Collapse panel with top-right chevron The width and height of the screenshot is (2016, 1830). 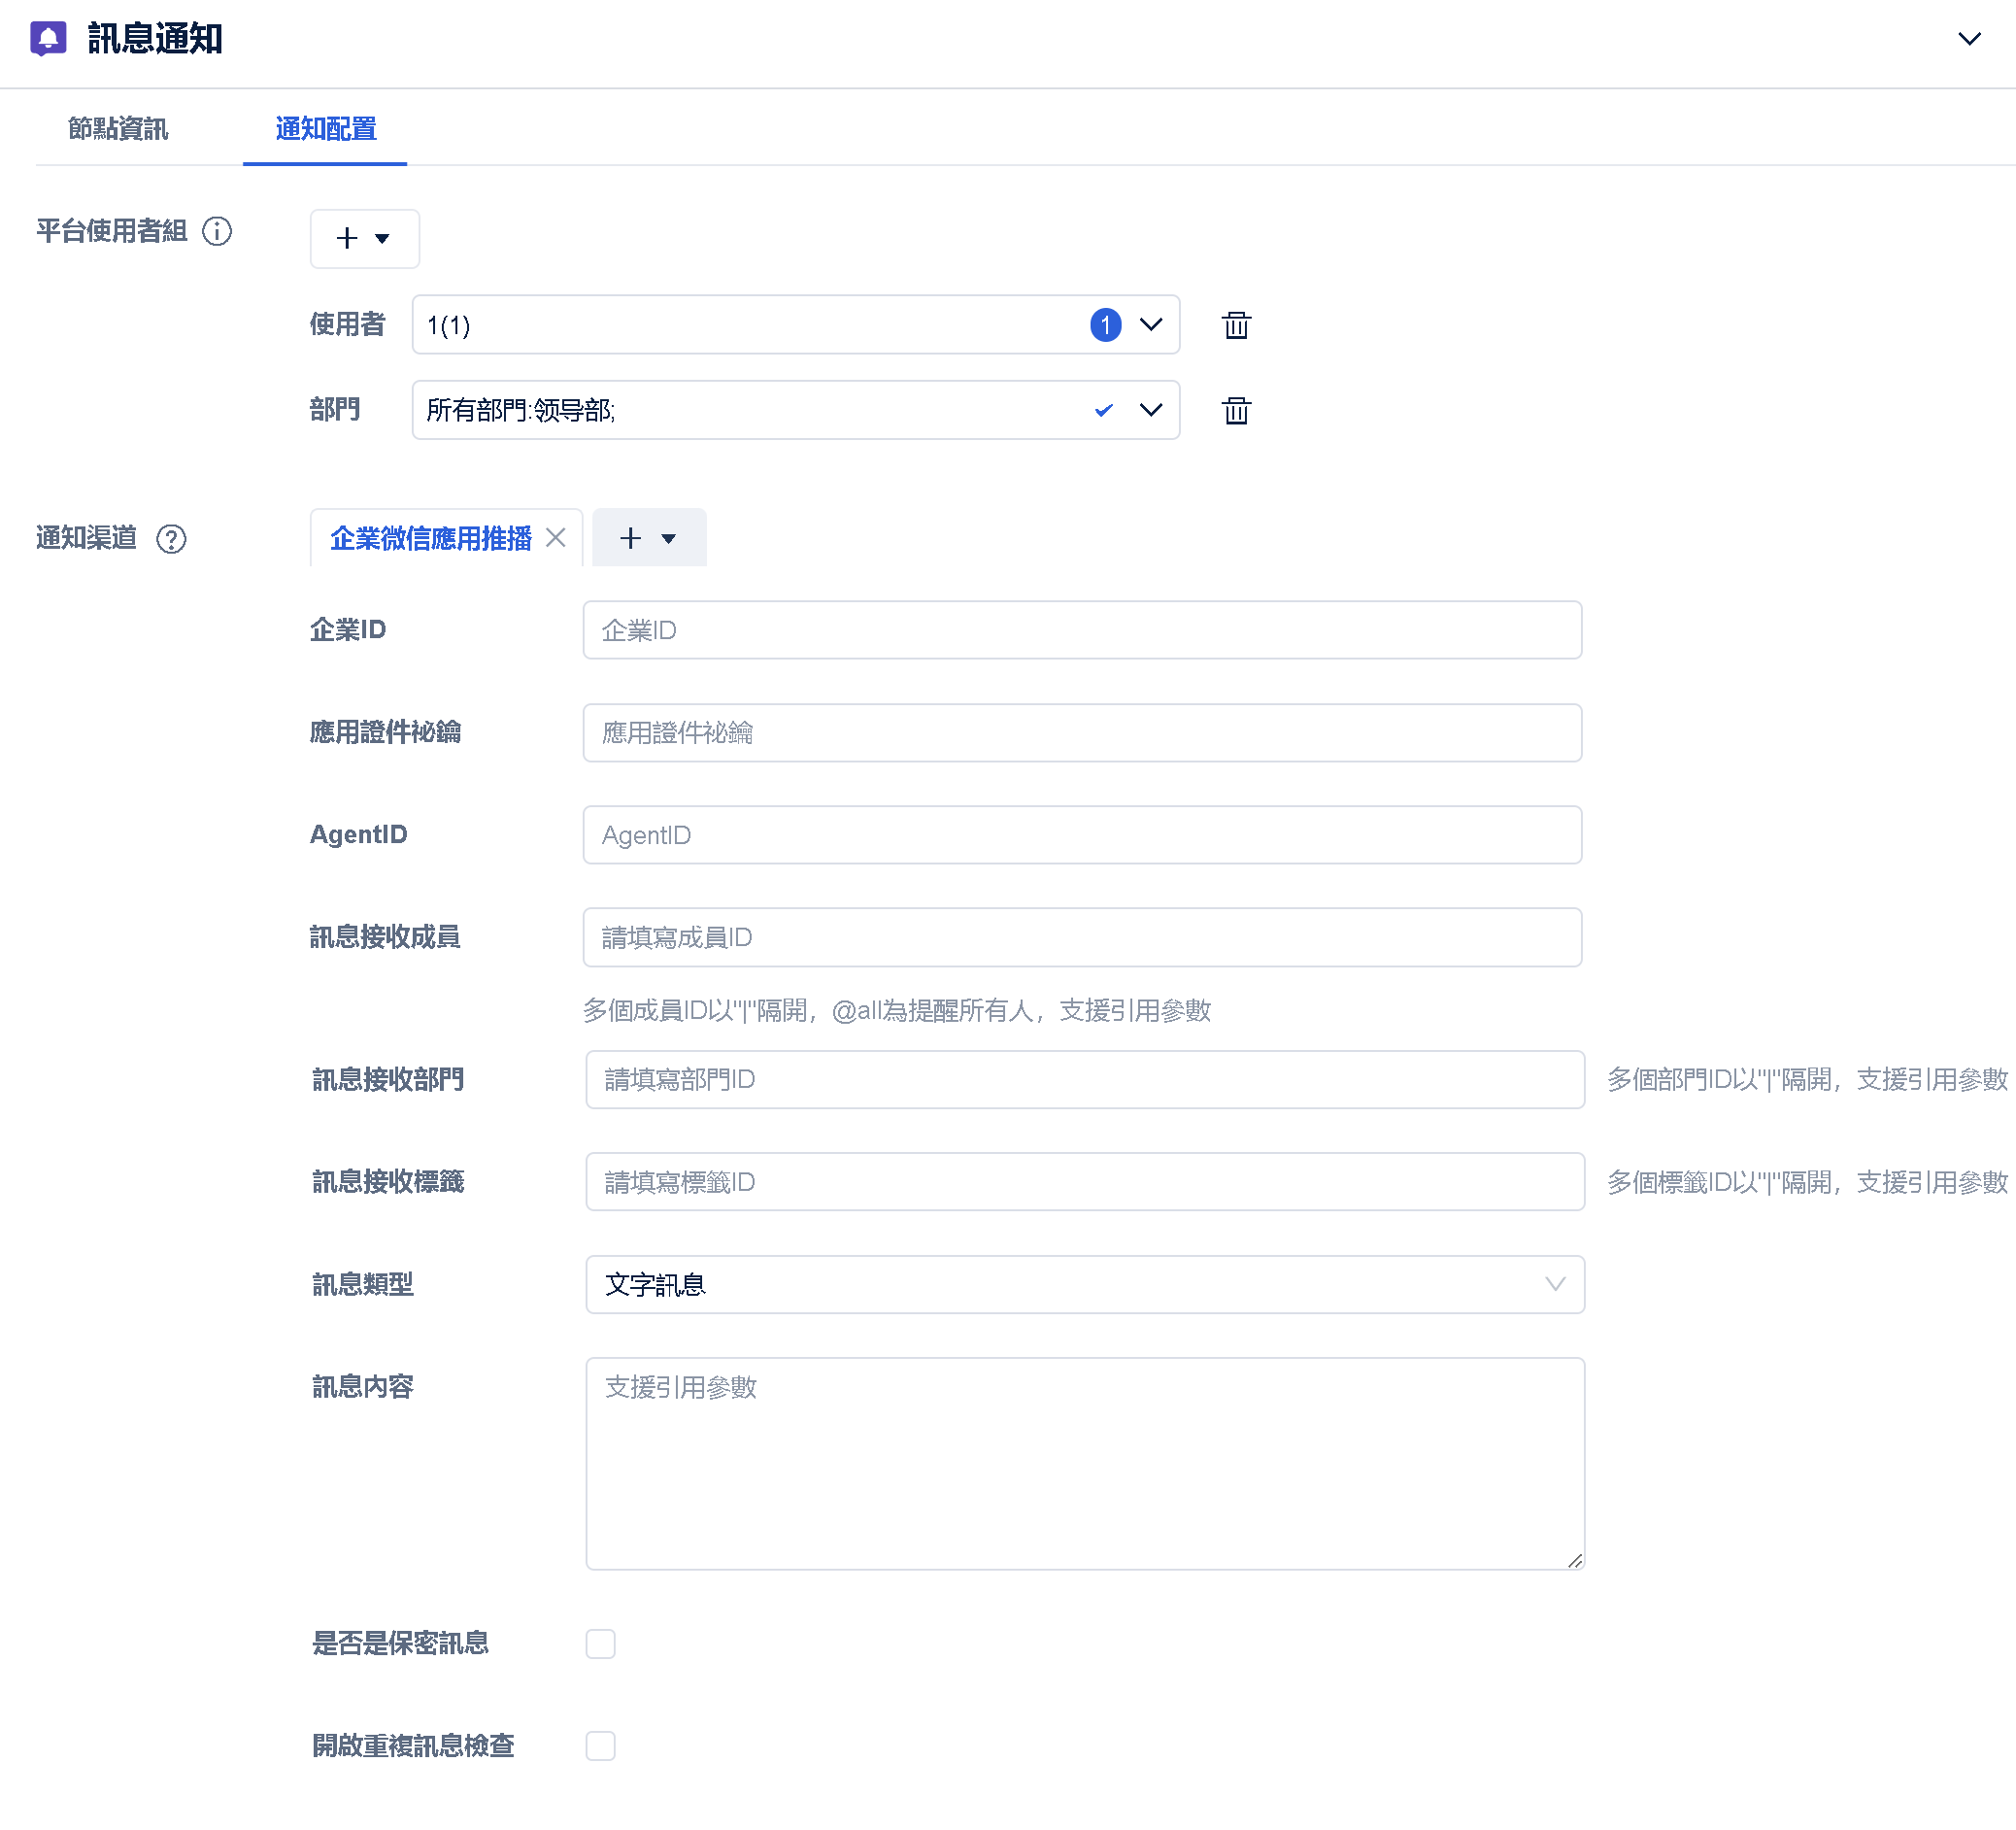(x=1968, y=39)
